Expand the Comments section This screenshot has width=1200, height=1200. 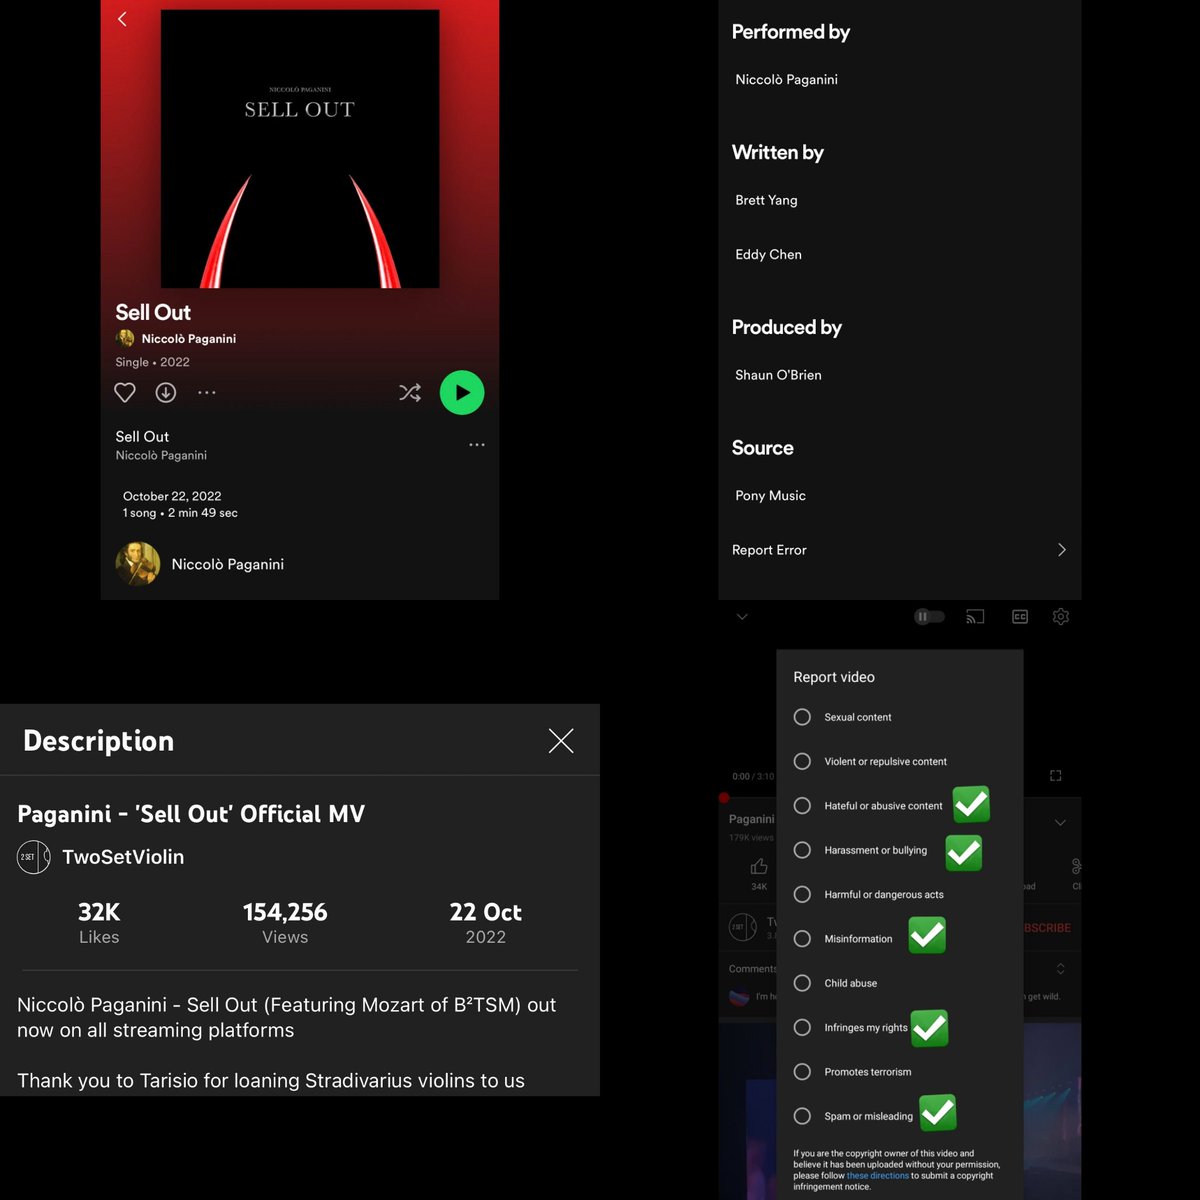1061,969
